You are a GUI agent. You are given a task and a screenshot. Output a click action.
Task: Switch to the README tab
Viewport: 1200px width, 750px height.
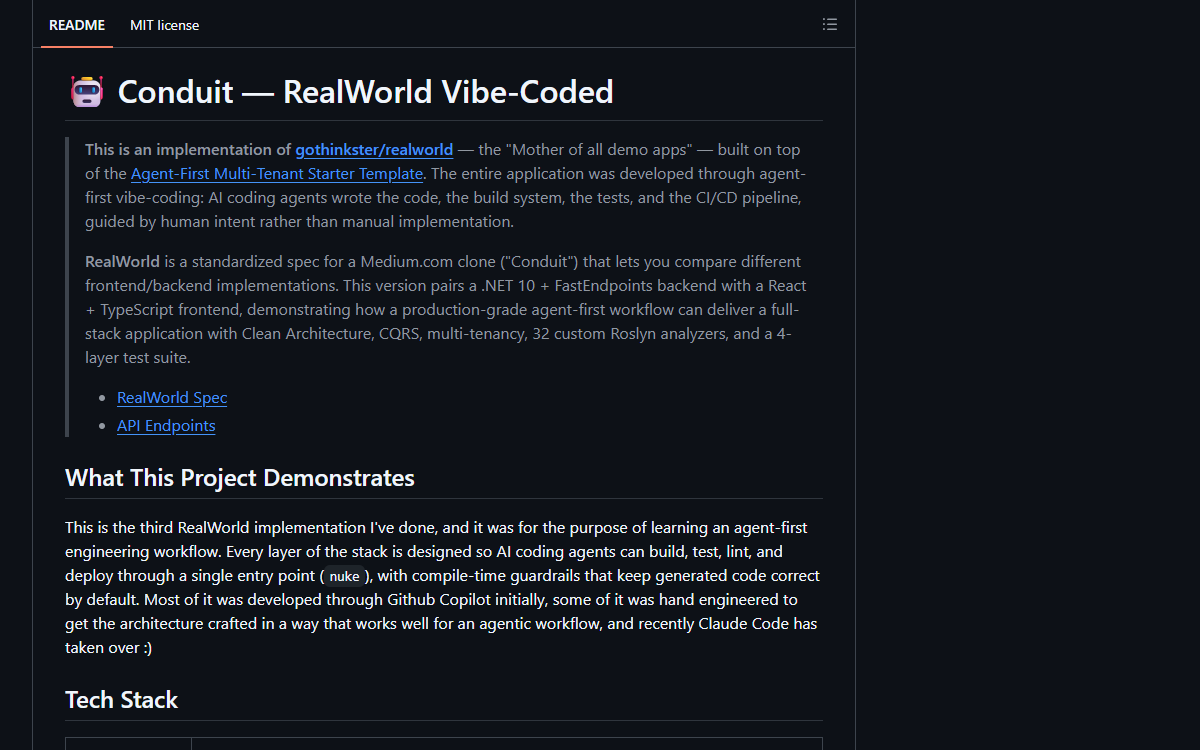[x=77, y=25]
